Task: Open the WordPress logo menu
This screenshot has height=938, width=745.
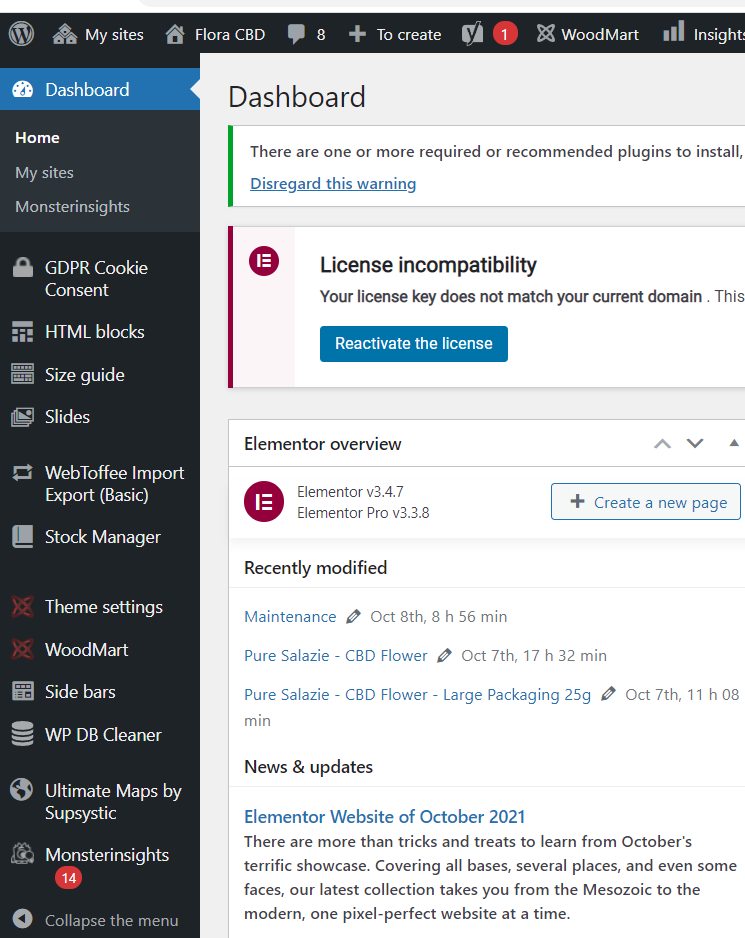Action: (x=22, y=34)
